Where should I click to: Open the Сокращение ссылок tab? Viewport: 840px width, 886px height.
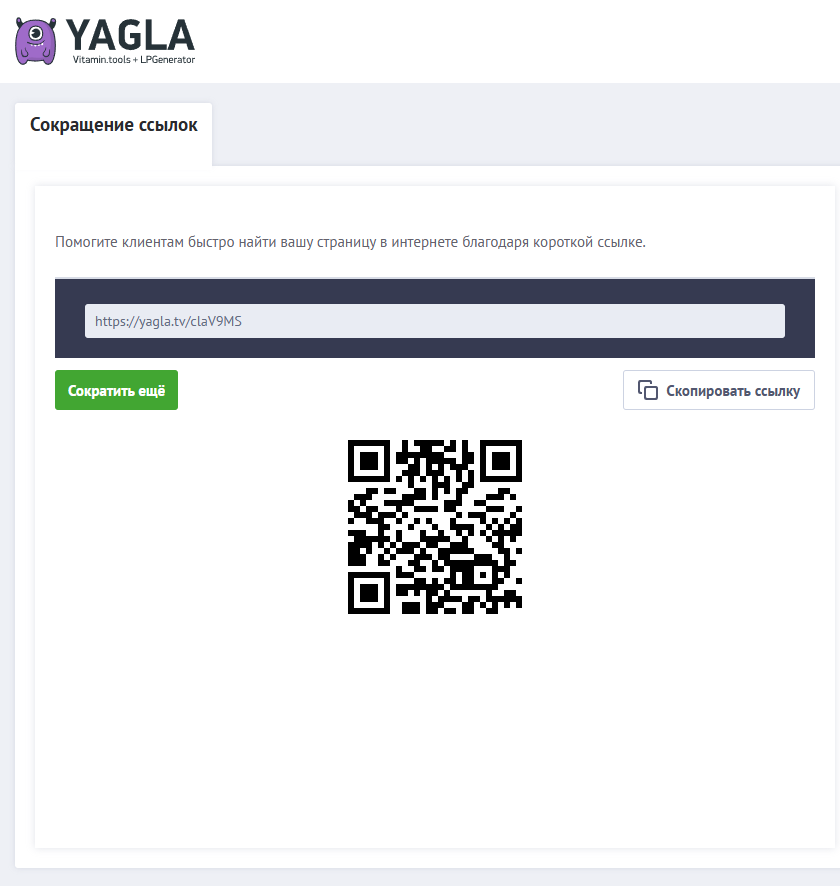[114, 125]
